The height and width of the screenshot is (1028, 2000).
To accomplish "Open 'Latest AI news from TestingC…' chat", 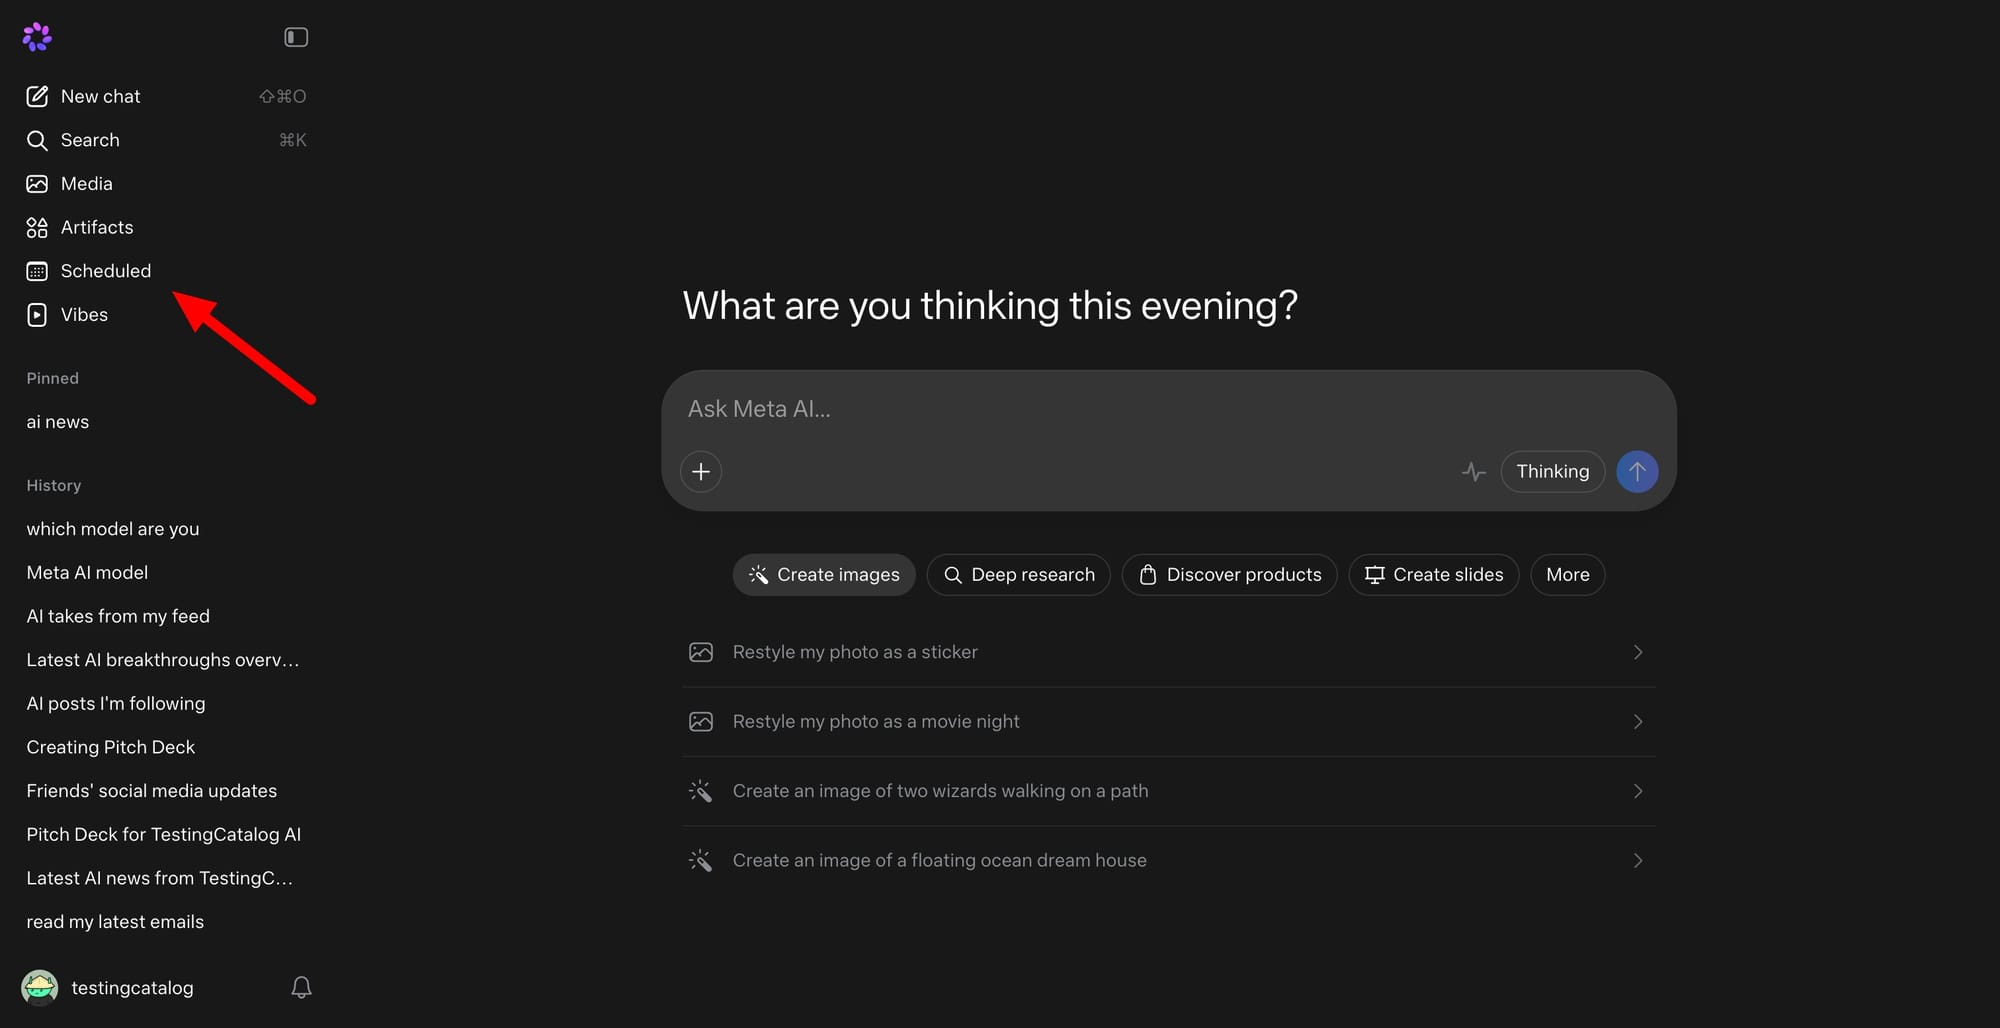I will [160, 878].
